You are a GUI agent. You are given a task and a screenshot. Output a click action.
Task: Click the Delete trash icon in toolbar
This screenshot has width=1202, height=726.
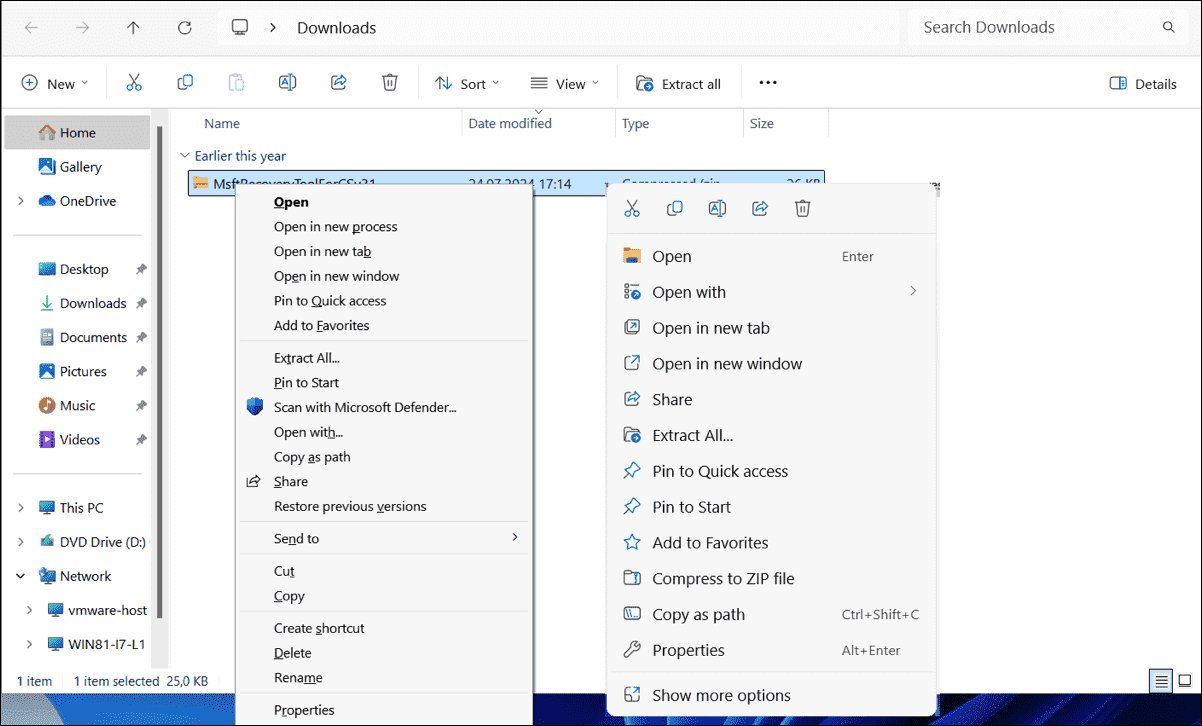point(390,83)
